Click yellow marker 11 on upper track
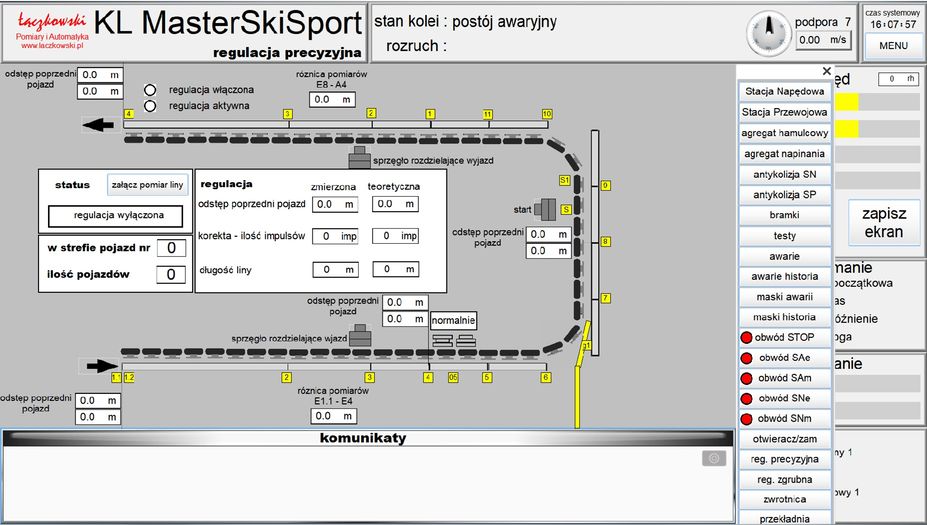Viewport: 927px width, 525px height. 487,114
